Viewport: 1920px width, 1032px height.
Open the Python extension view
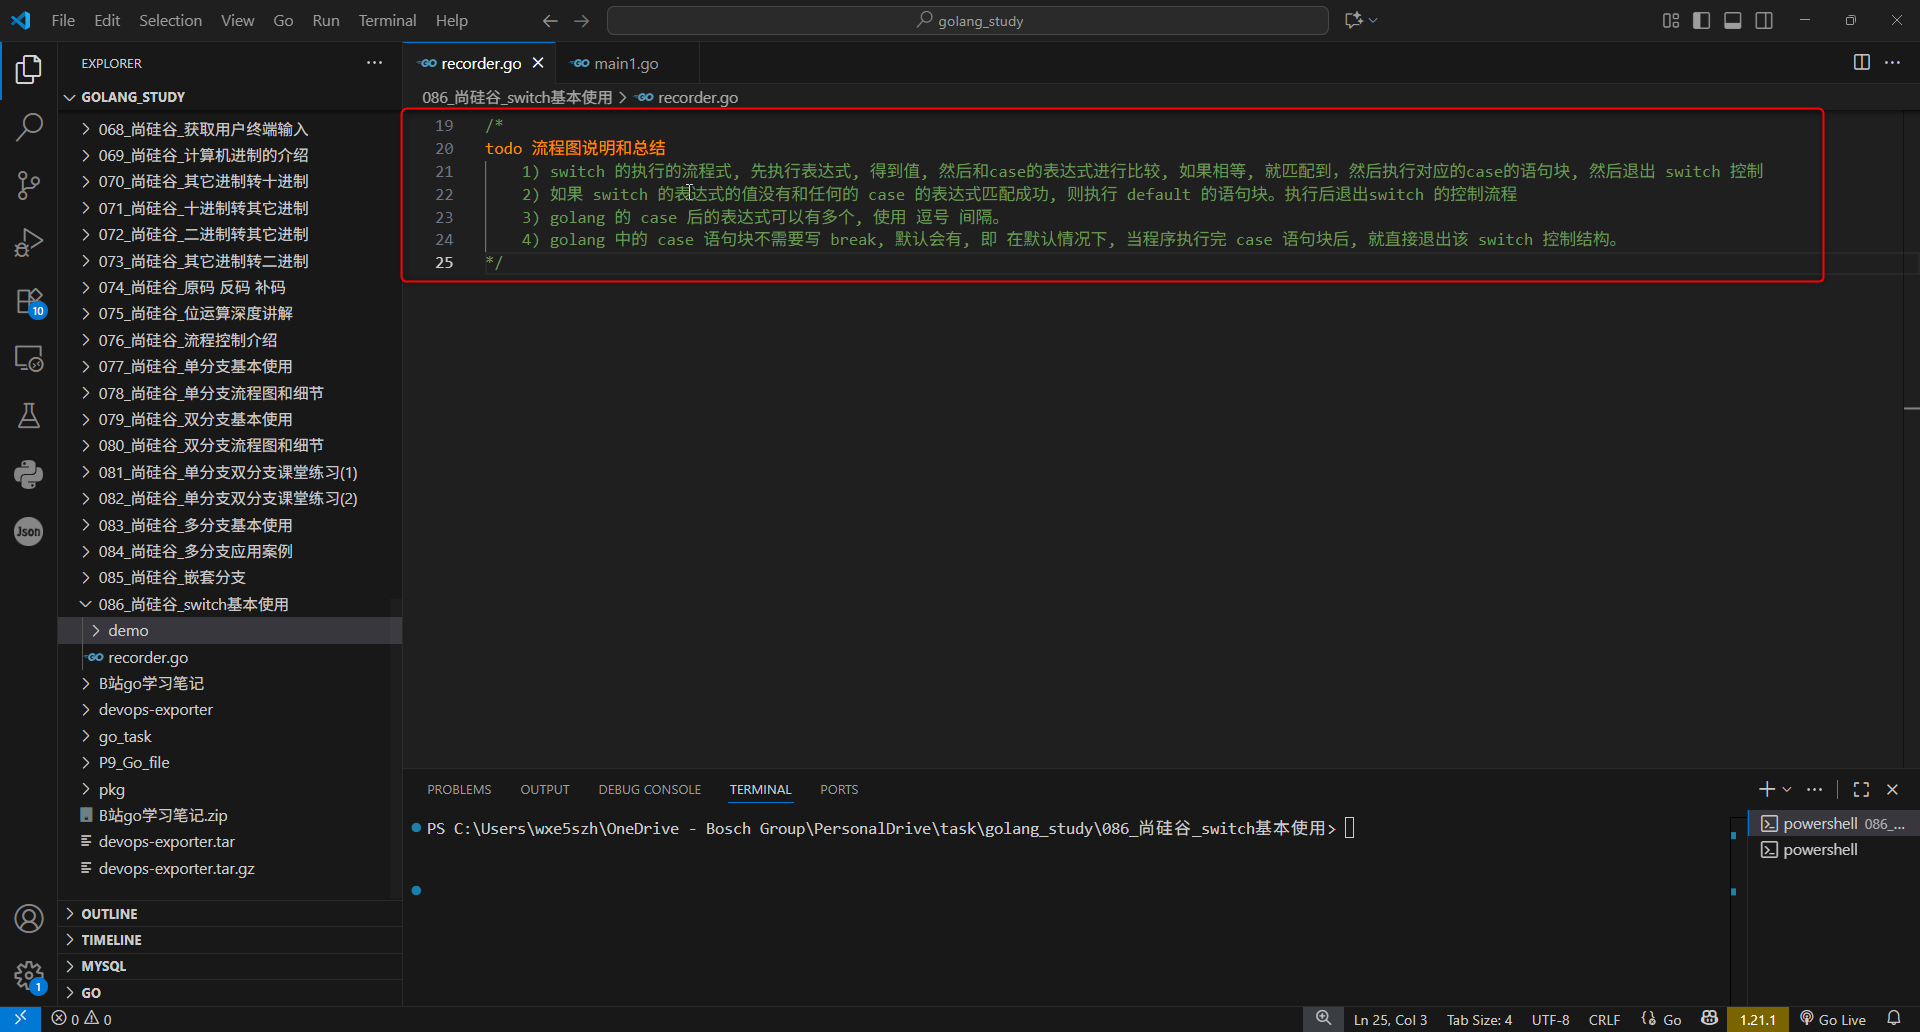pyautogui.click(x=29, y=474)
